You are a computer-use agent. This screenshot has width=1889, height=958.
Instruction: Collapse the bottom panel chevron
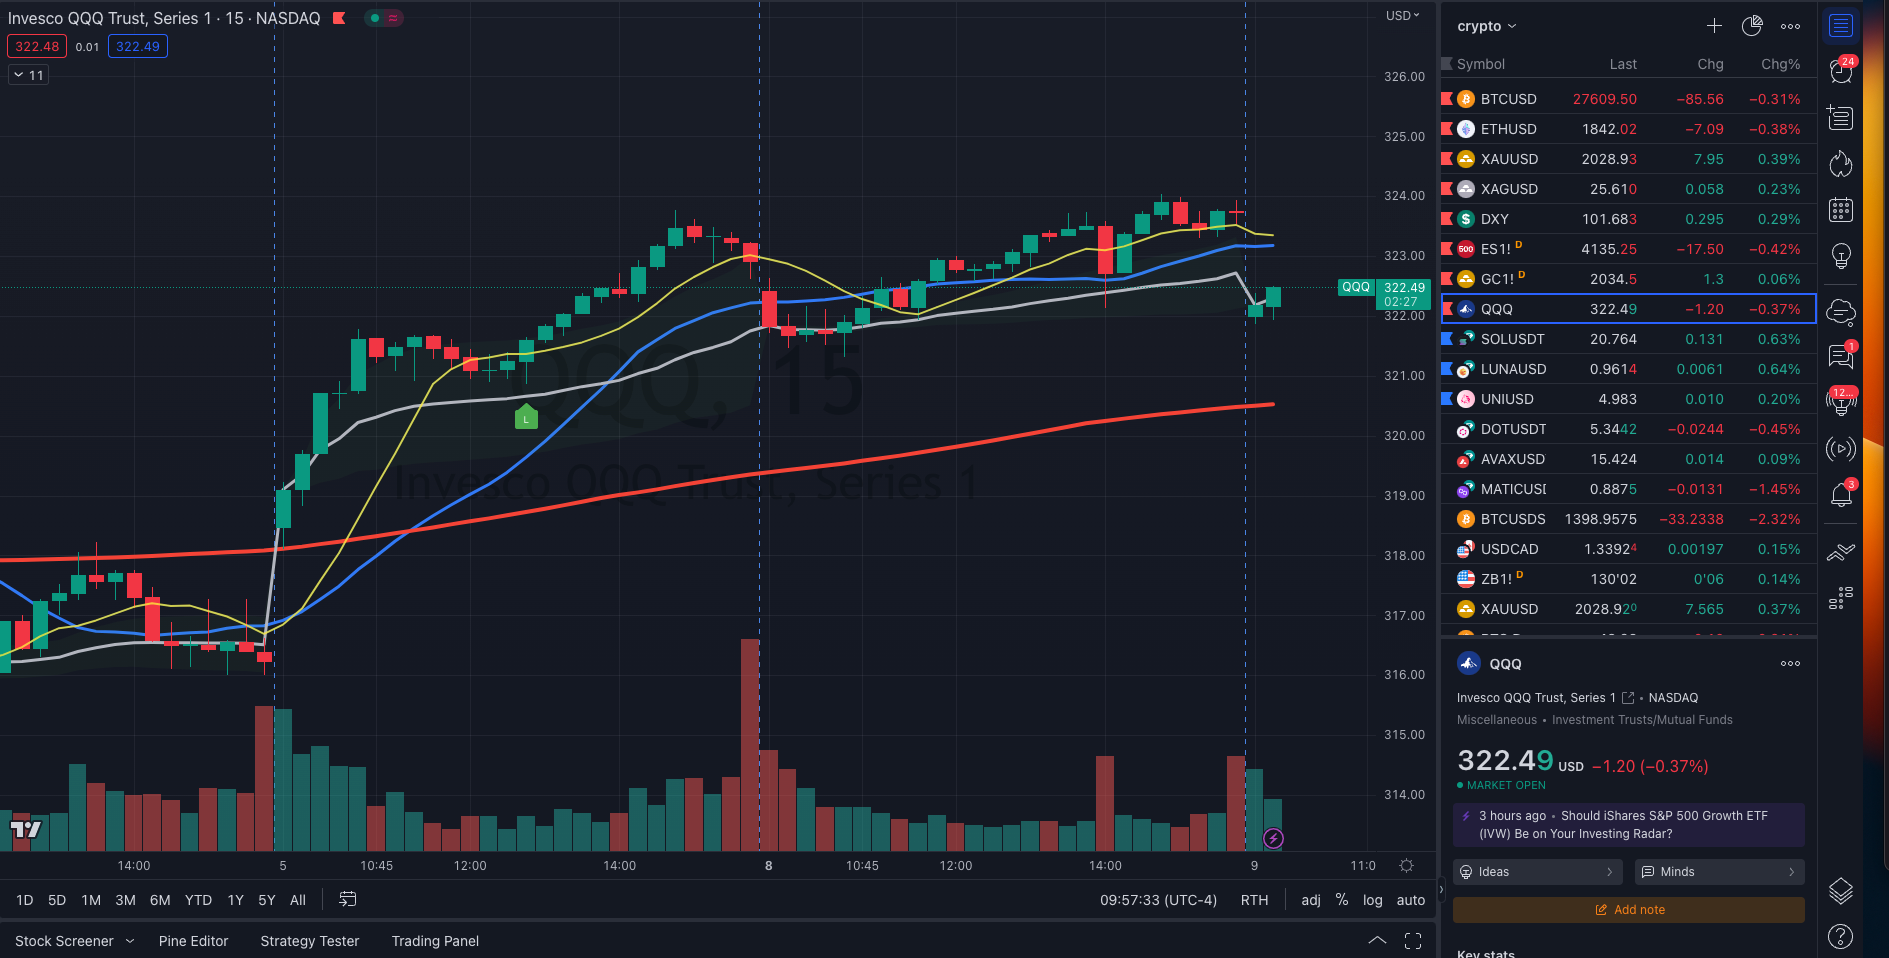pos(1377,941)
